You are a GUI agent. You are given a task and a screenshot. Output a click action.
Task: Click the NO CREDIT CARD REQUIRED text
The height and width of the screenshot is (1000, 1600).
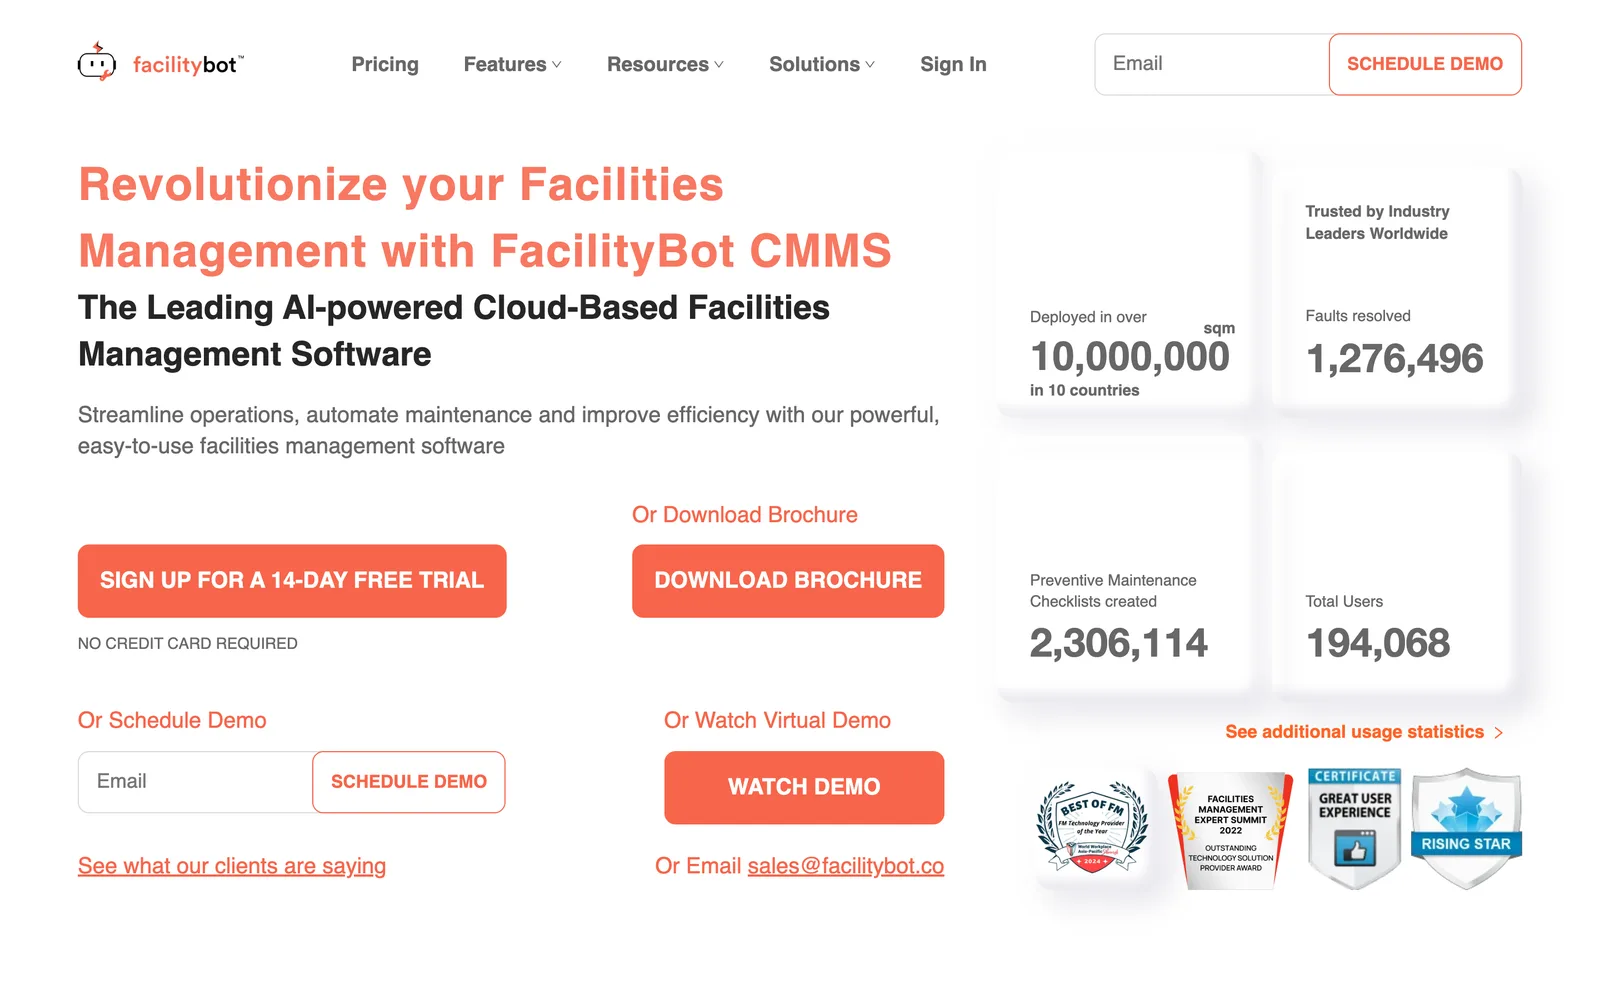coord(188,644)
